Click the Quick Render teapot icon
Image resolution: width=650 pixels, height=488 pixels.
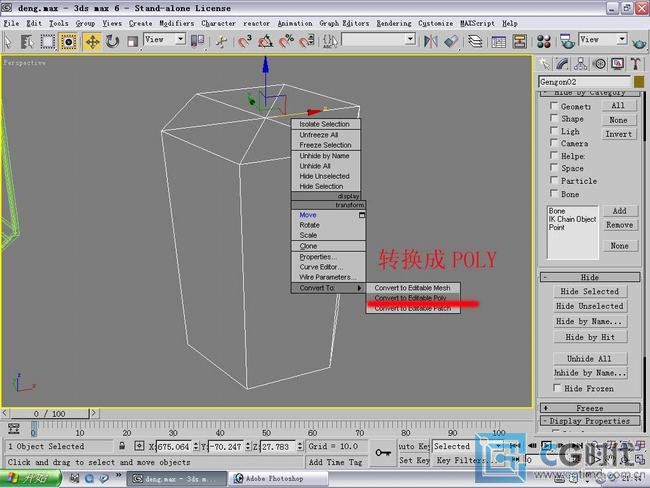click(x=639, y=42)
